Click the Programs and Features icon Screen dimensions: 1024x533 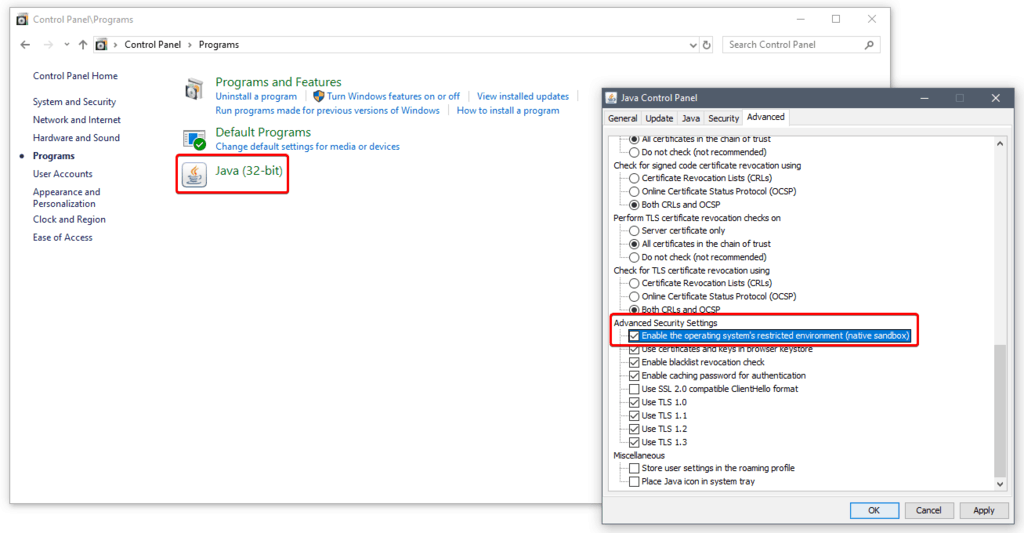click(x=194, y=89)
